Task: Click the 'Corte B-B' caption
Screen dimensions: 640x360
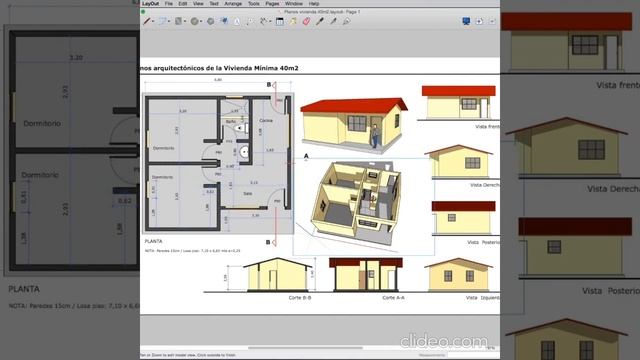Action: coord(300,298)
